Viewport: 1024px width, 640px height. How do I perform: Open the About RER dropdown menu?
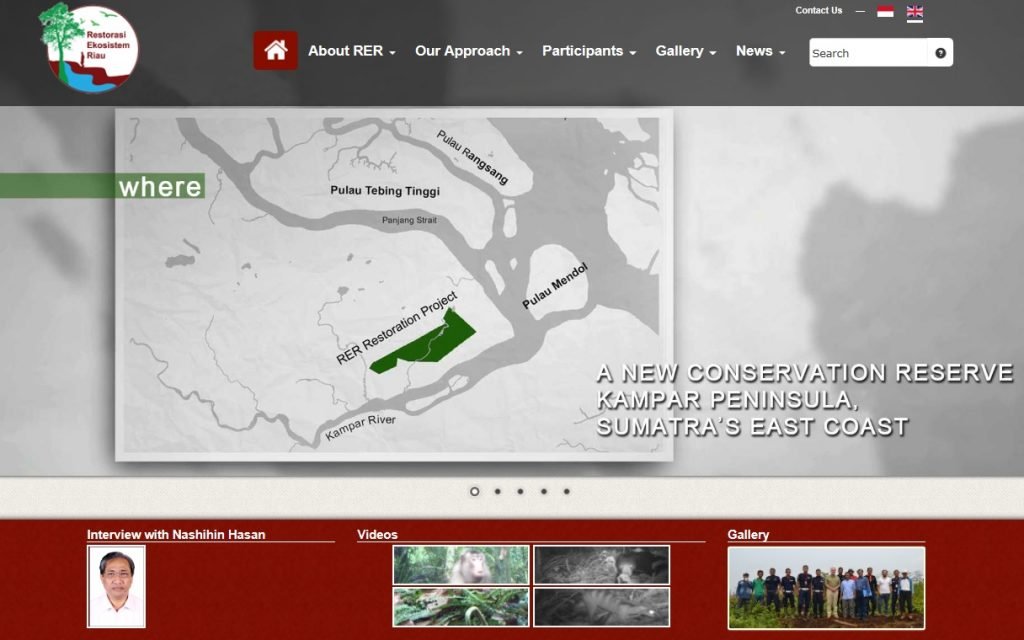345,50
